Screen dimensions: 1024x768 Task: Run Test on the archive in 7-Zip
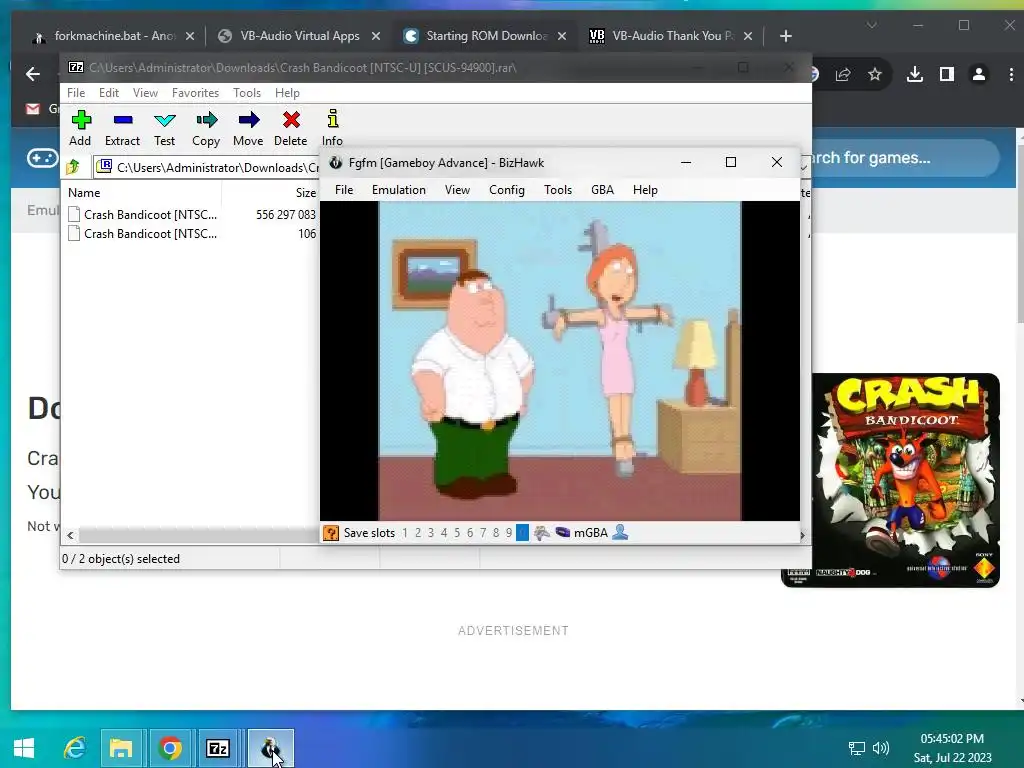(165, 128)
